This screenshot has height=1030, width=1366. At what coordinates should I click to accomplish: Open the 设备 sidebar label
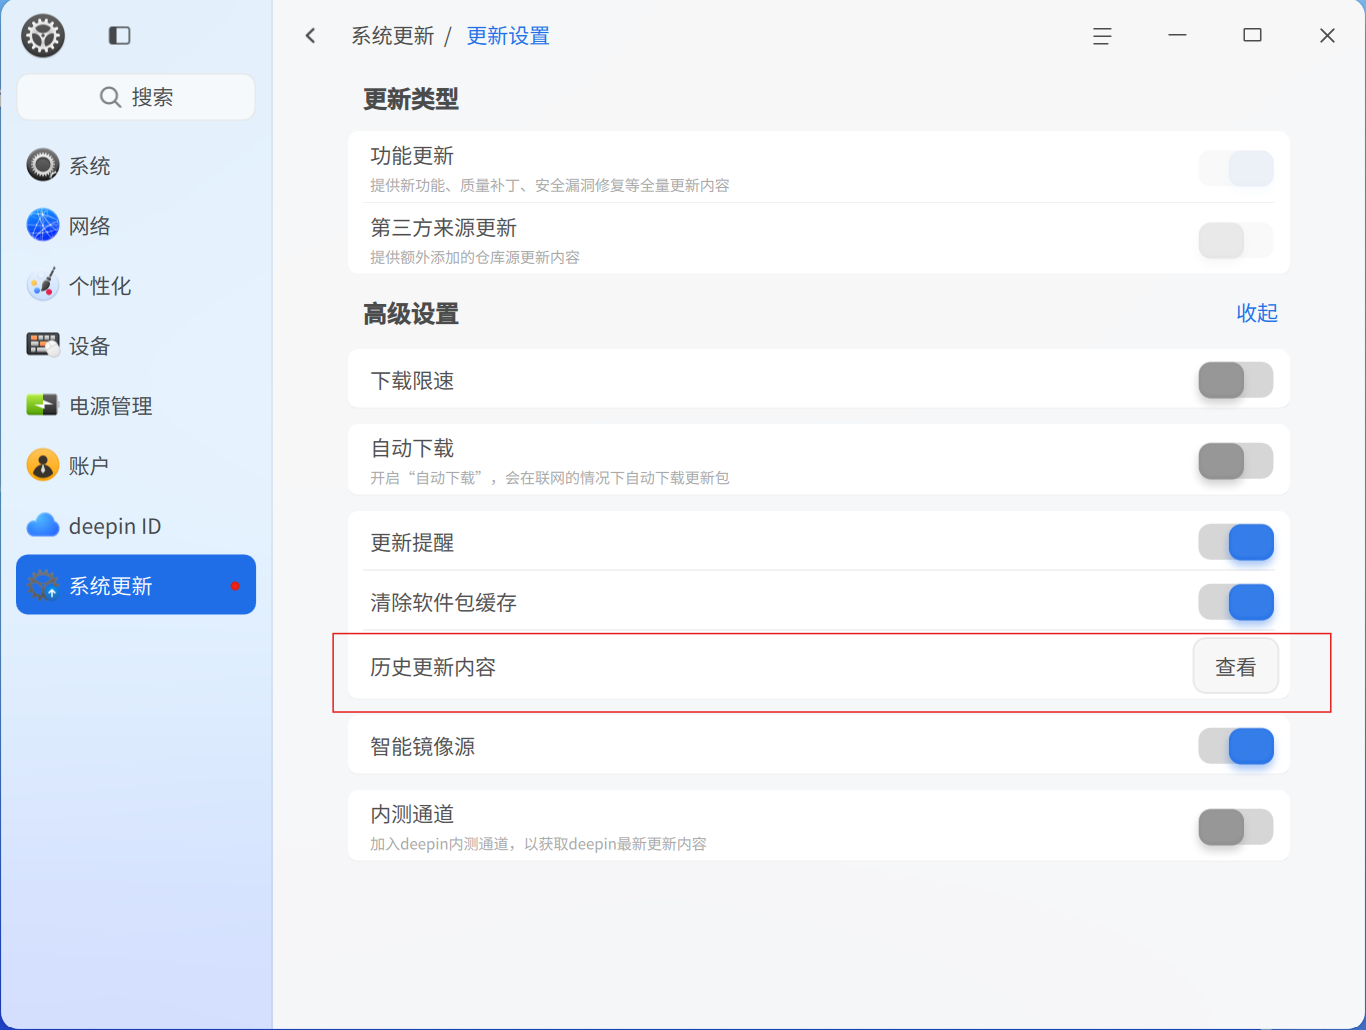[90, 346]
